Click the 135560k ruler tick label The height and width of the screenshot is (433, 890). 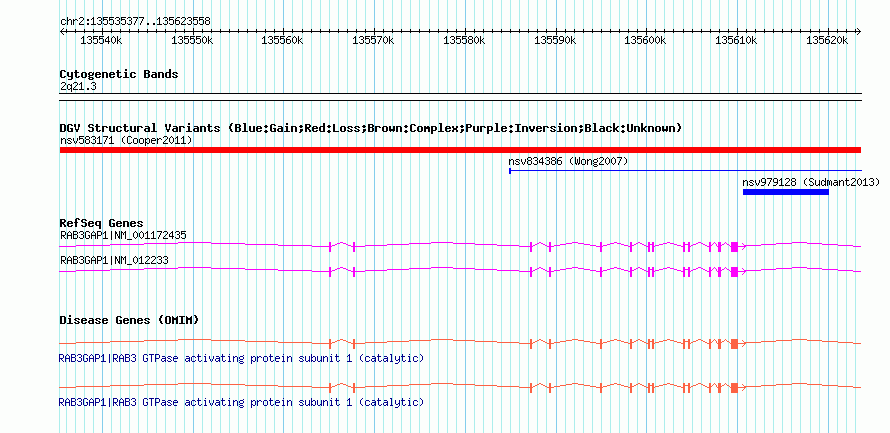coord(283,40)
